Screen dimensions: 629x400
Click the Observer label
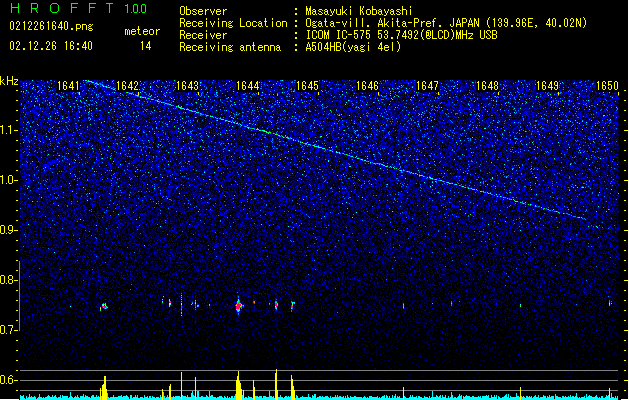pos(203,11)
